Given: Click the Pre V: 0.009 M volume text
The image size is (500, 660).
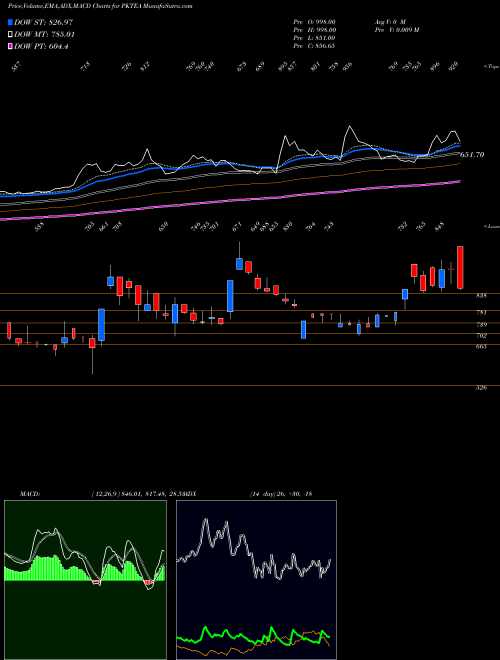Looking at the screenshot, I should (396, 30).
